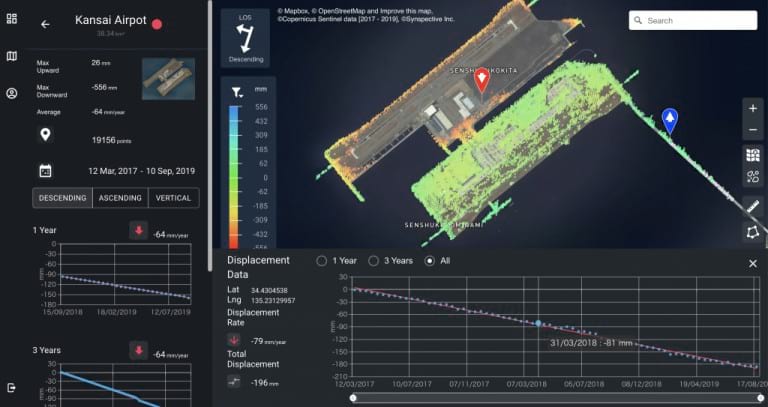Open the user account icon in sidebar

12,94
